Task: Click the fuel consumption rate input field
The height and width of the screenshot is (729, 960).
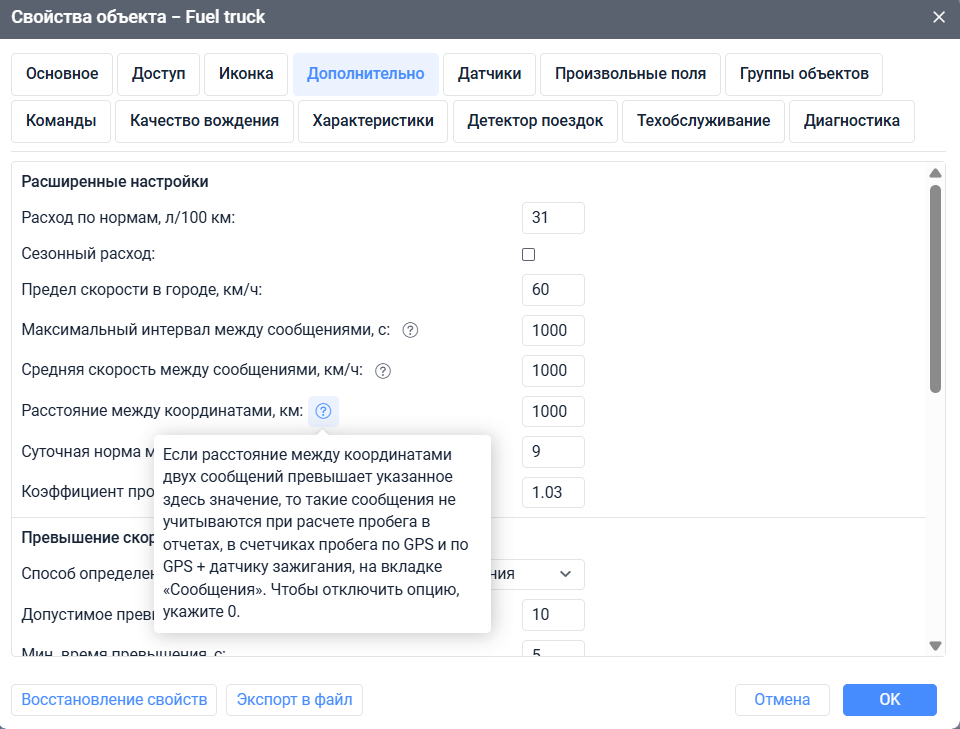Action: pos(553,217)
